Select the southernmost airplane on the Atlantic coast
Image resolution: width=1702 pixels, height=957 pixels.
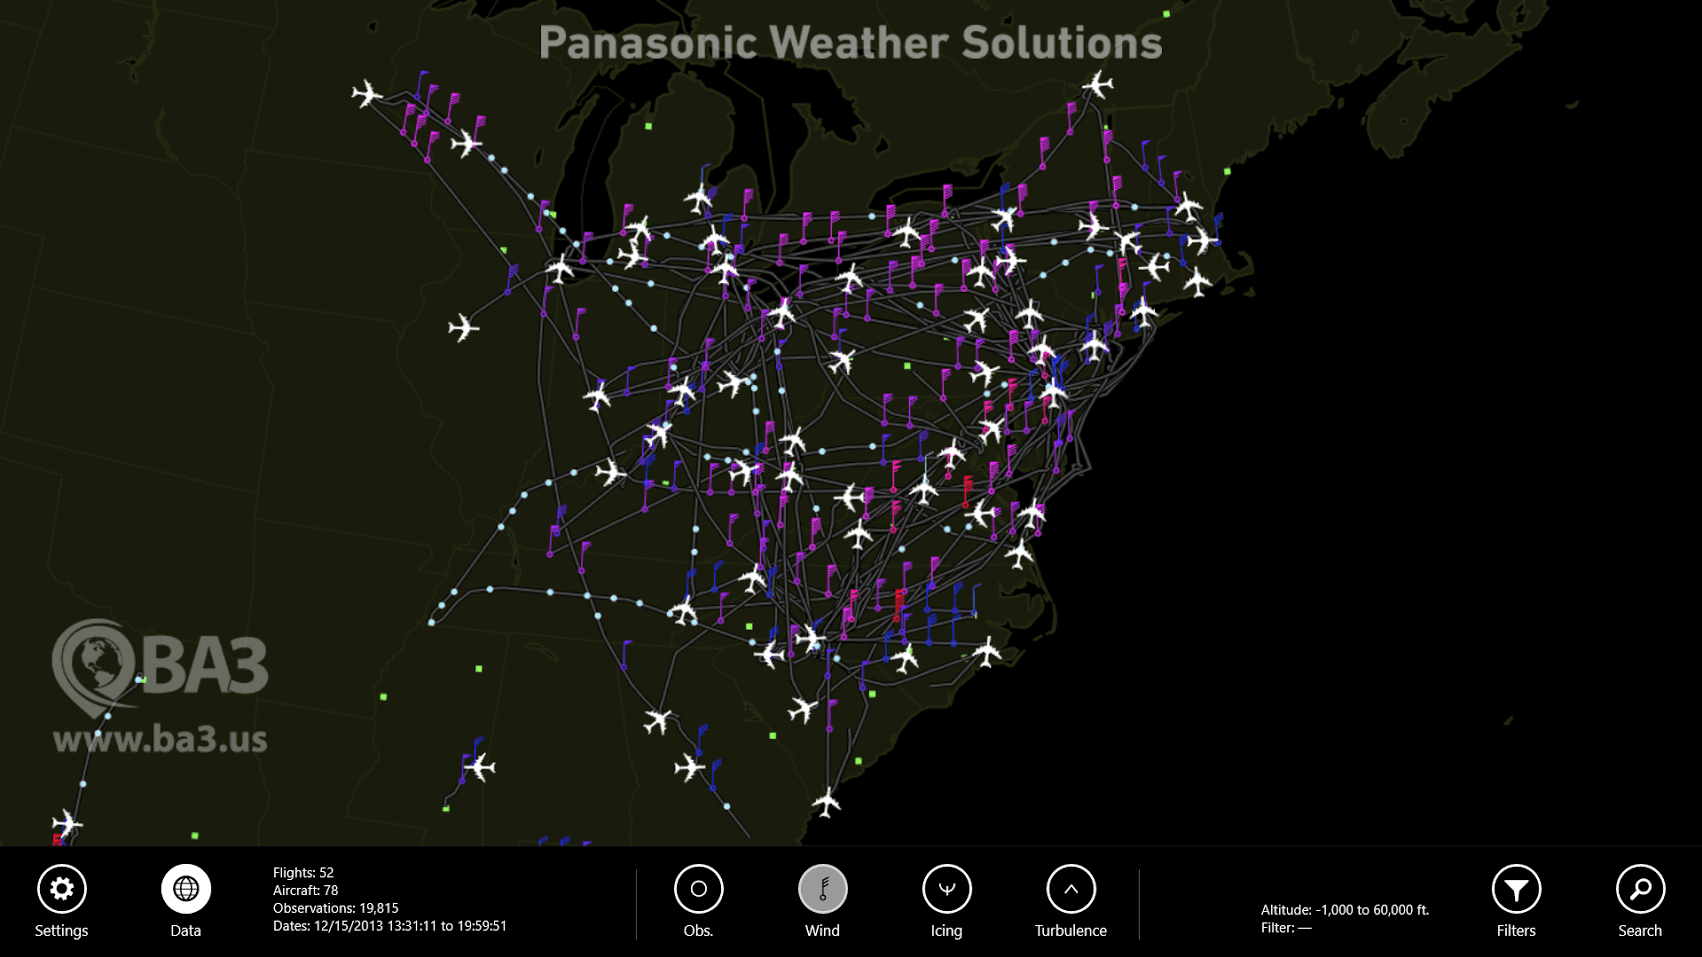[x=826, y=802]
